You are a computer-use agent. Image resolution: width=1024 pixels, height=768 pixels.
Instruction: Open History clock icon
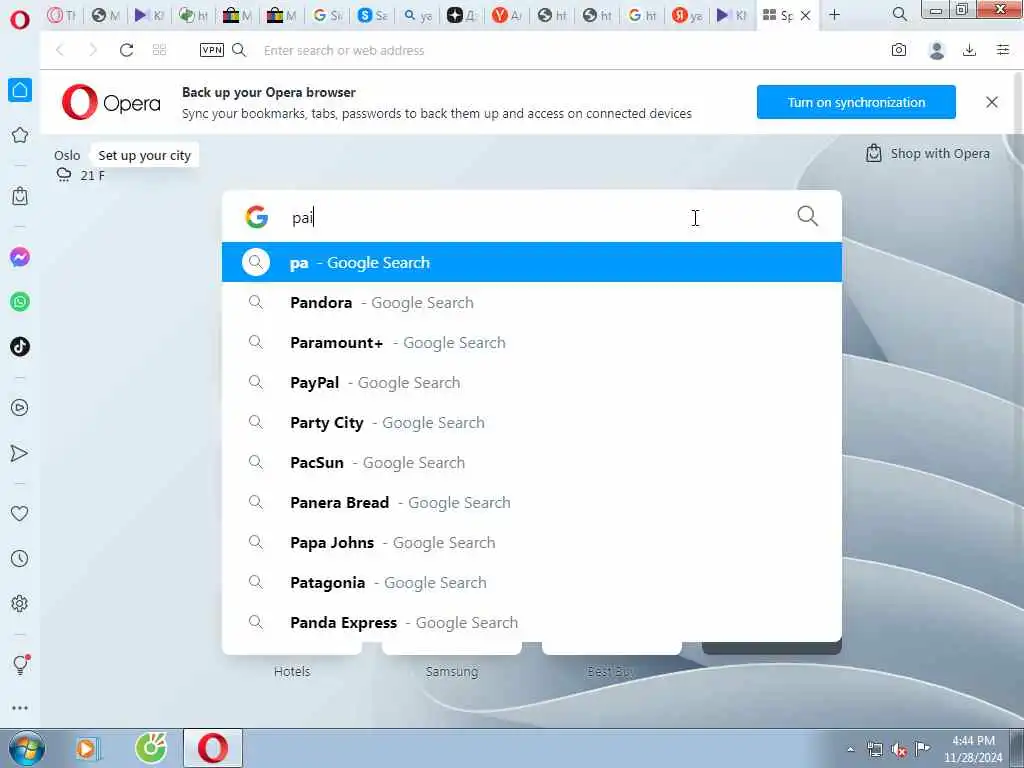[x=20, y=558]
